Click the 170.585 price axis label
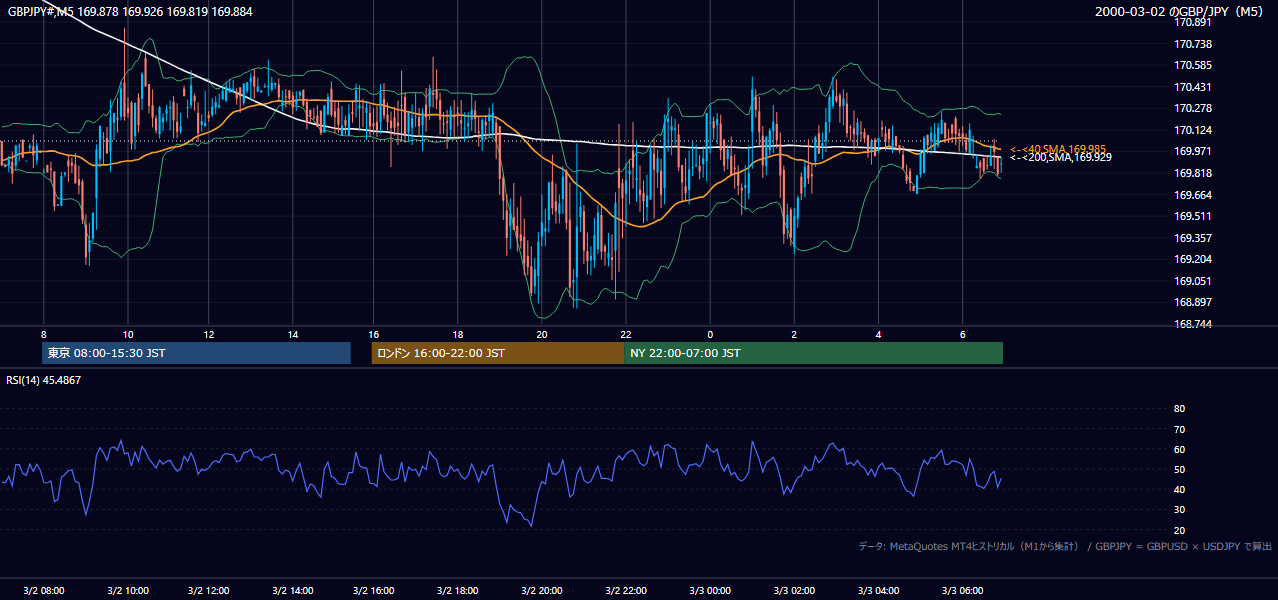Viewport: 1278px width, 600px height. (1193, 66)
